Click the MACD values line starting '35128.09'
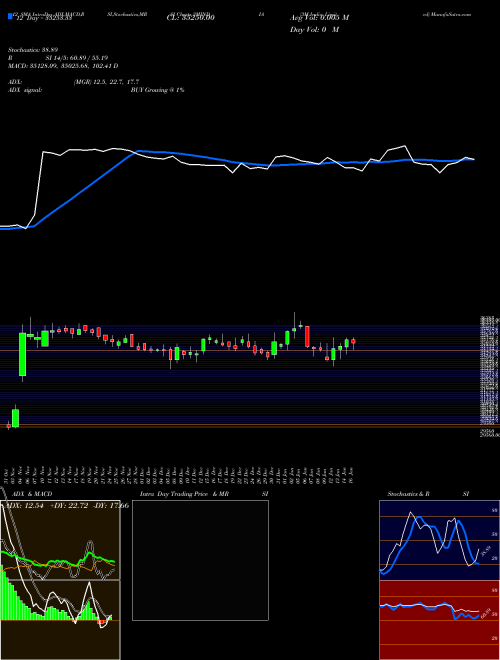Viewport: 500px width, 660px height. (x=72, y=66)
